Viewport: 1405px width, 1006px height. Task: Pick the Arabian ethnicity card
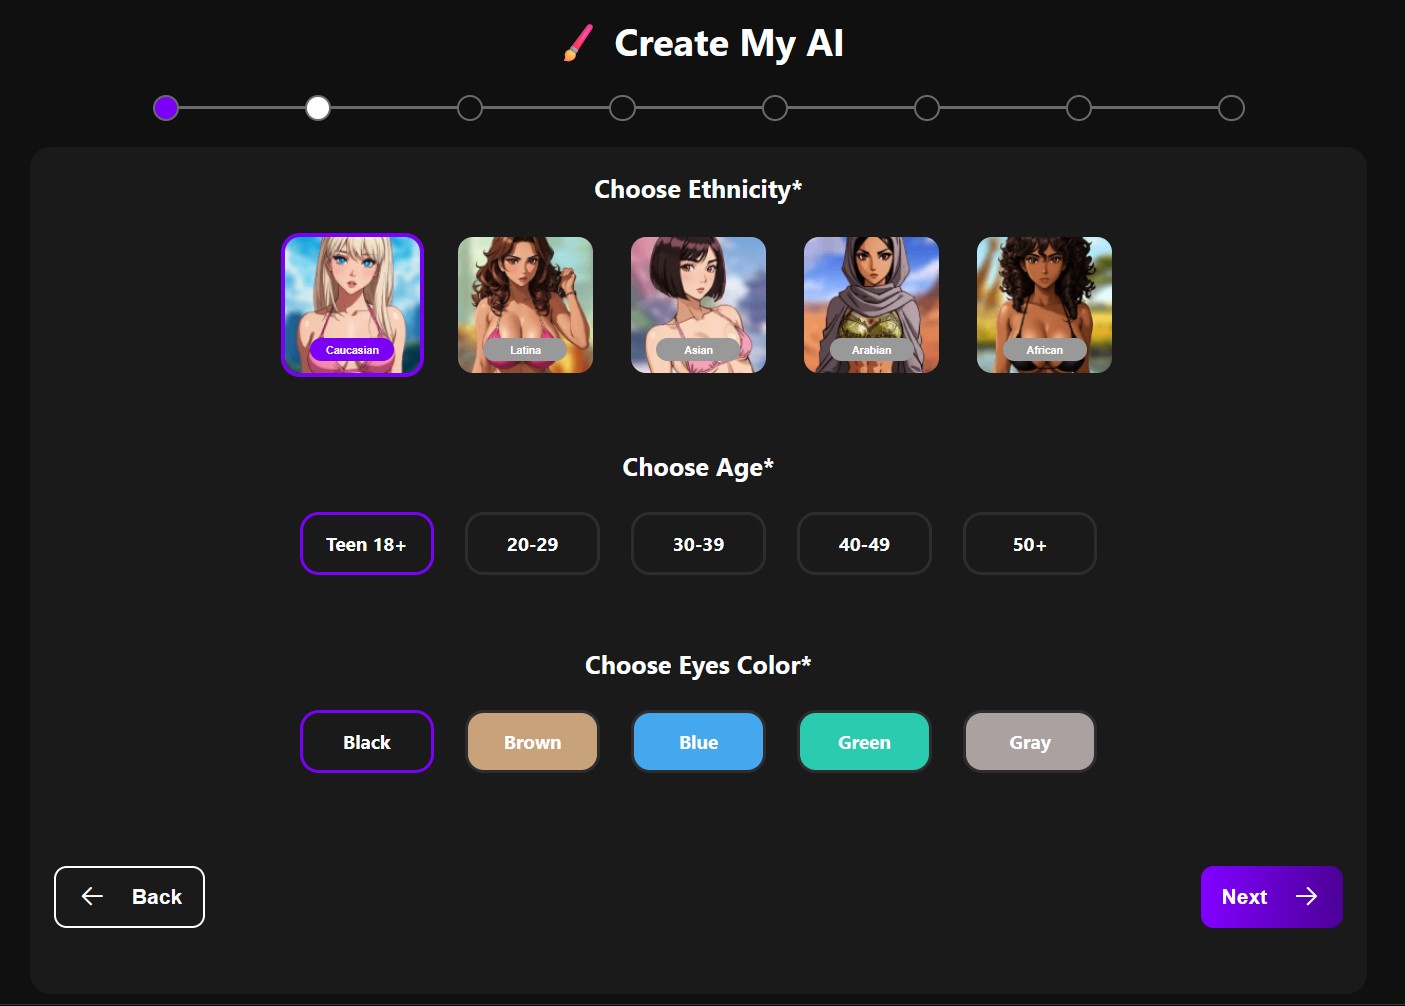click(x=871, y=305)
